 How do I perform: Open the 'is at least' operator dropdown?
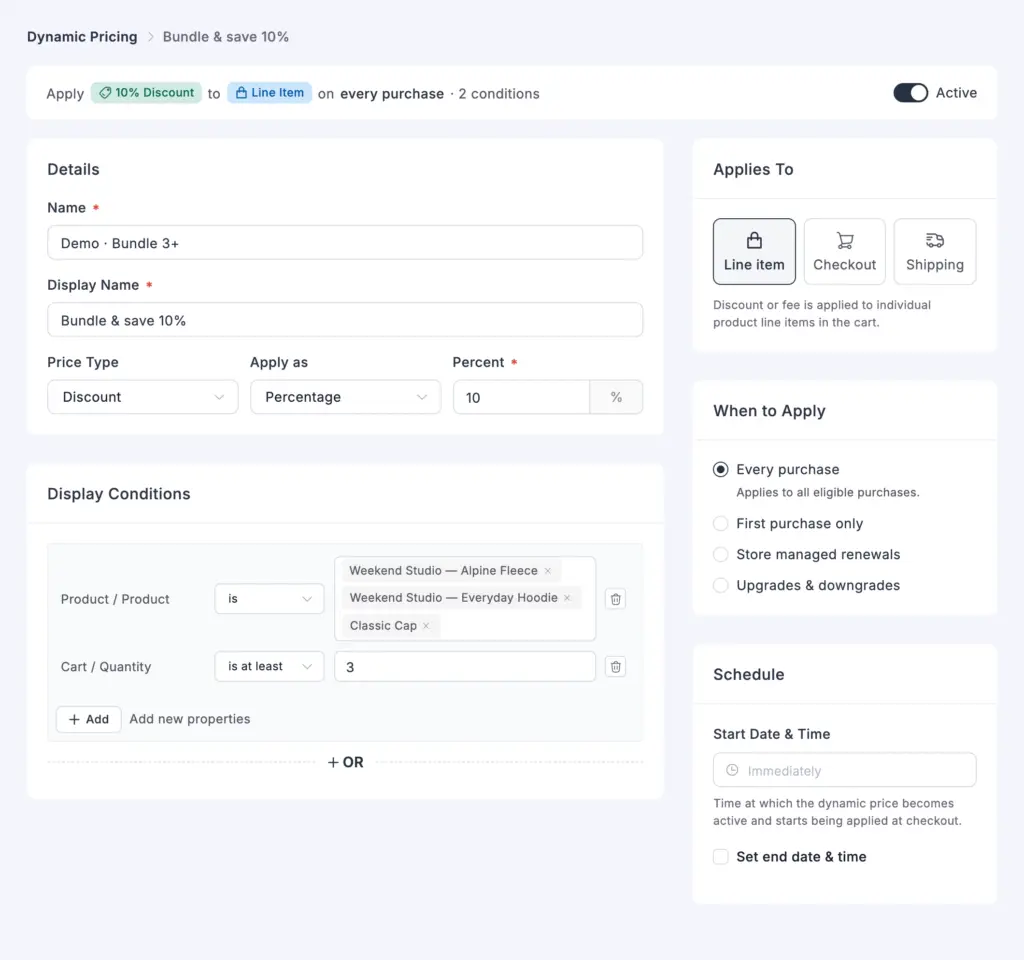pyautogui.click(x=269, y=667)
